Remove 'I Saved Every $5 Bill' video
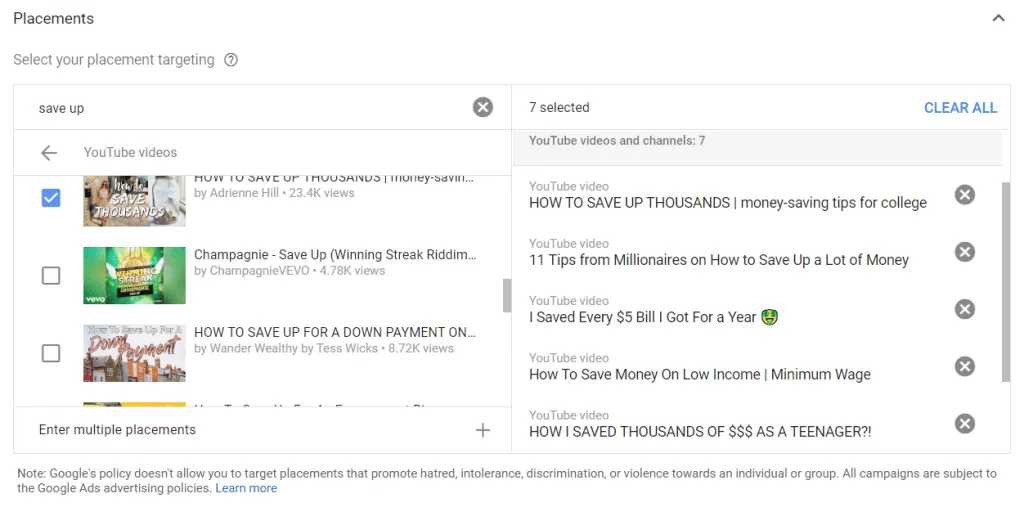The width and height of the screenshot is (1024, 507). 965,309
